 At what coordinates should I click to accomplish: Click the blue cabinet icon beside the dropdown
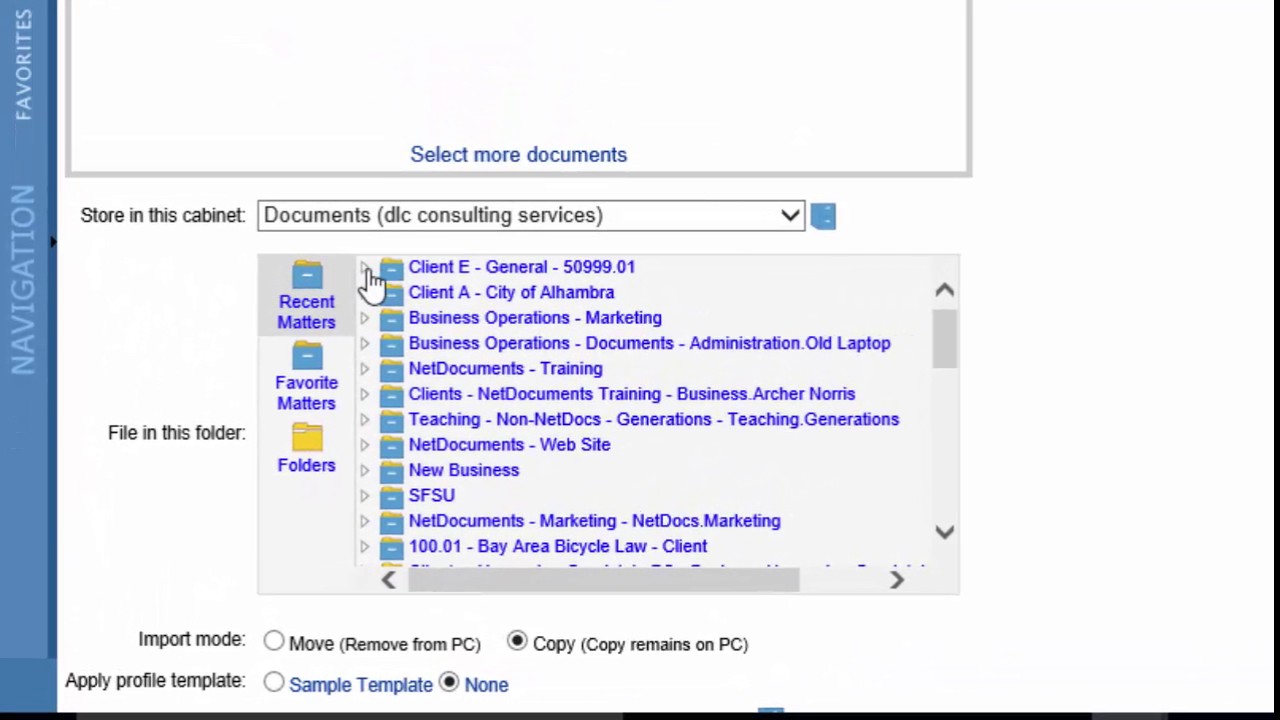pyautogui.click(x=823, y=216)
